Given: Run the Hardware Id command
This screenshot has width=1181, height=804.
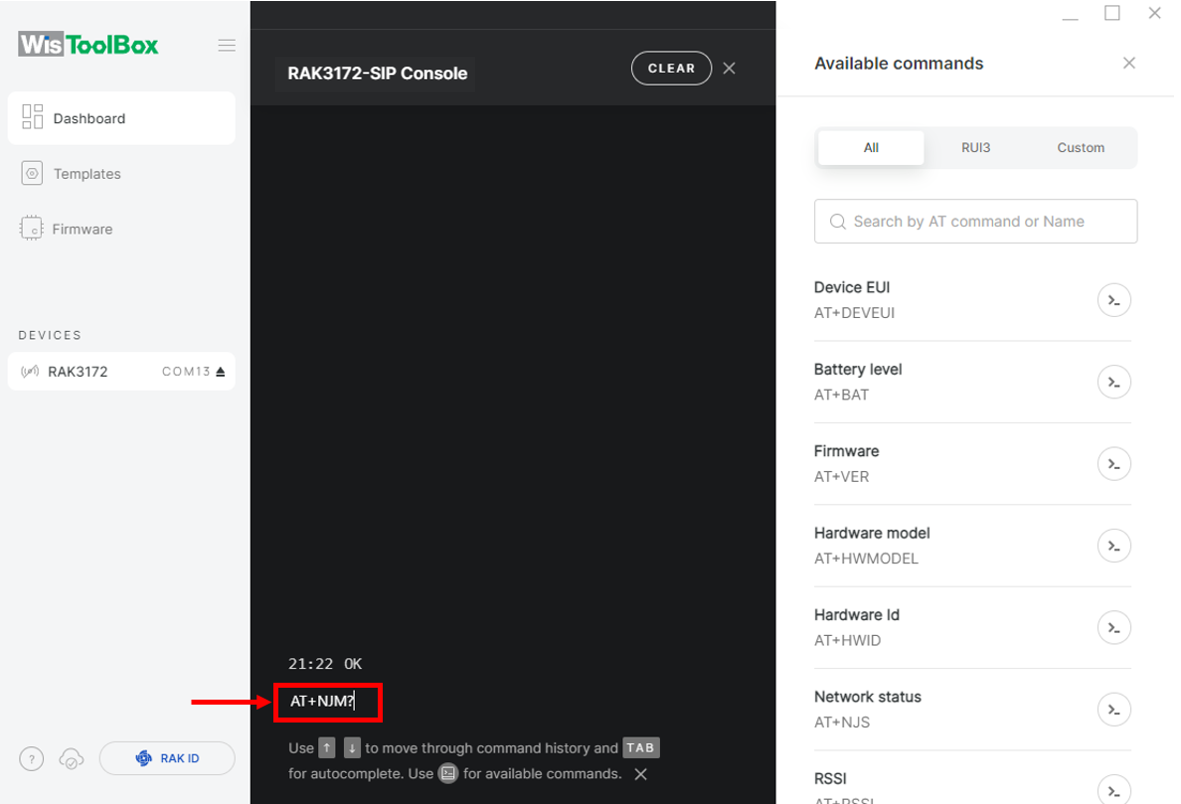Looking at the screenshot, I should pos(1114,628).
